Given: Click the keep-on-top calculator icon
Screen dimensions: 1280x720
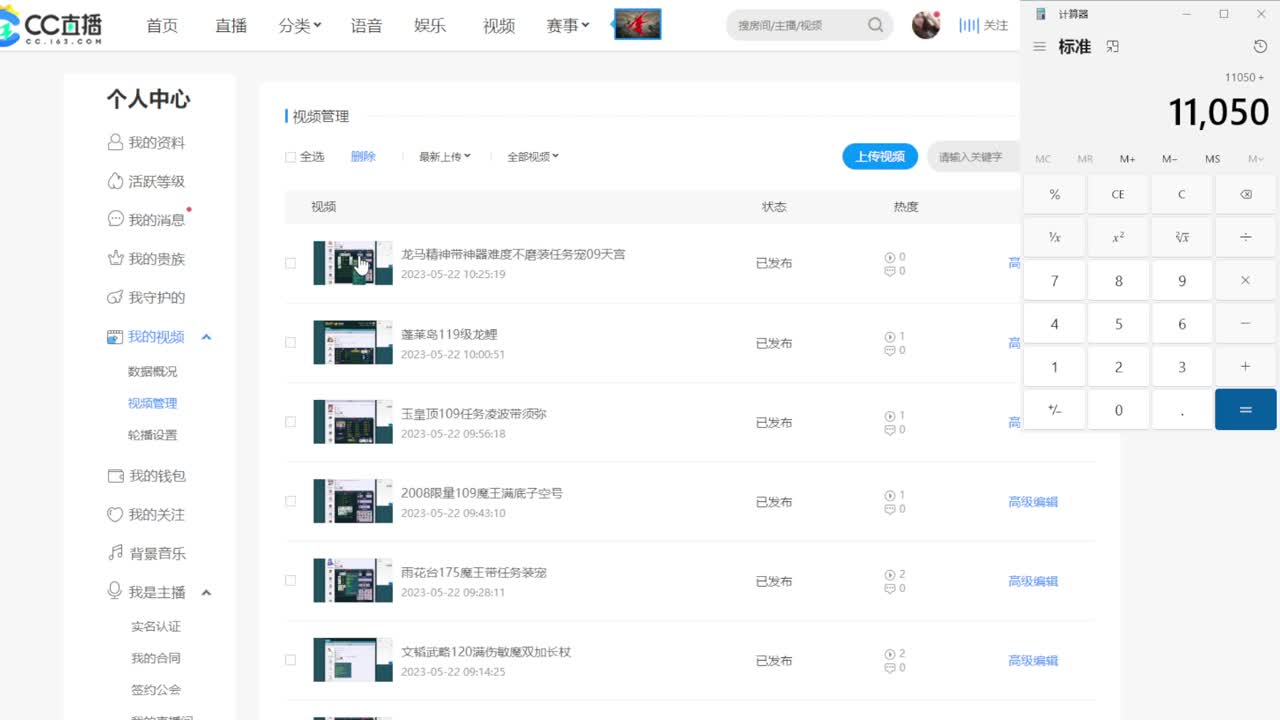Looking at the screenshot, I should tap(1113, 47).
